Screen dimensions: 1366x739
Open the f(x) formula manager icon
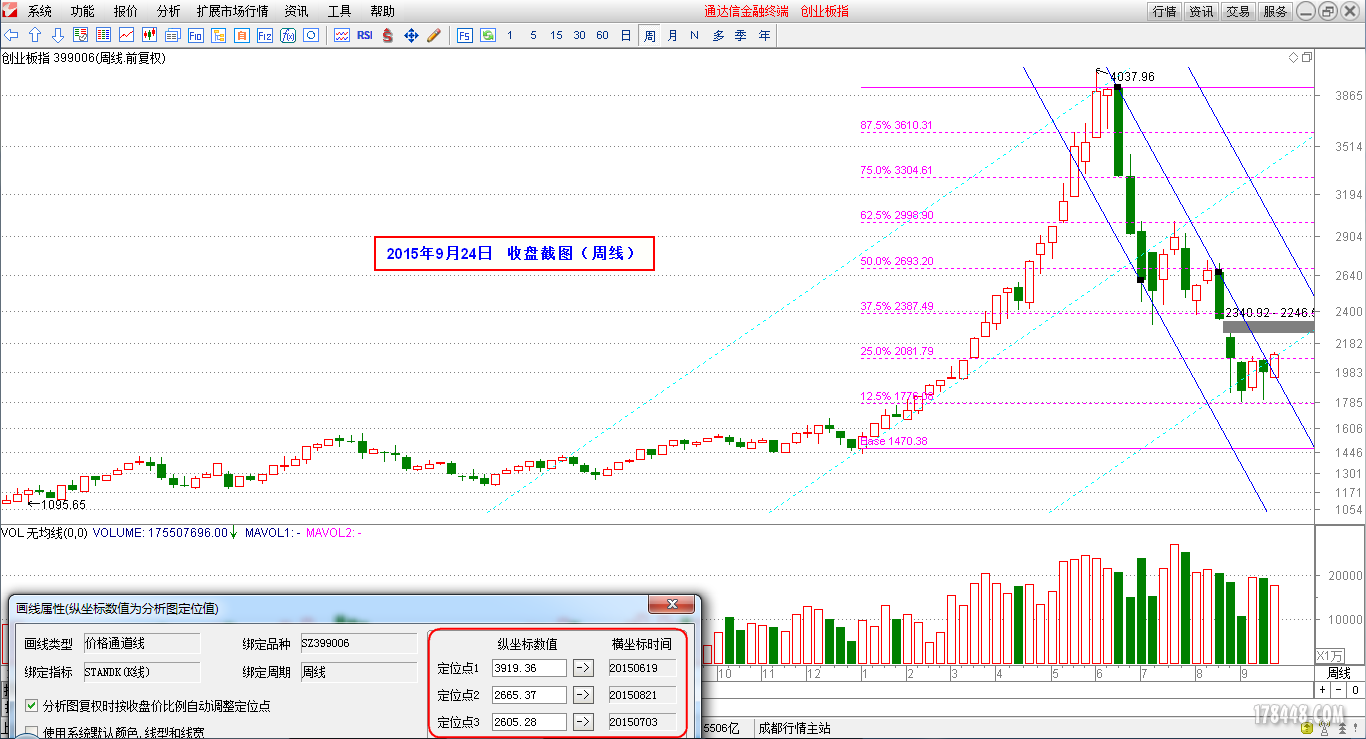287,35
